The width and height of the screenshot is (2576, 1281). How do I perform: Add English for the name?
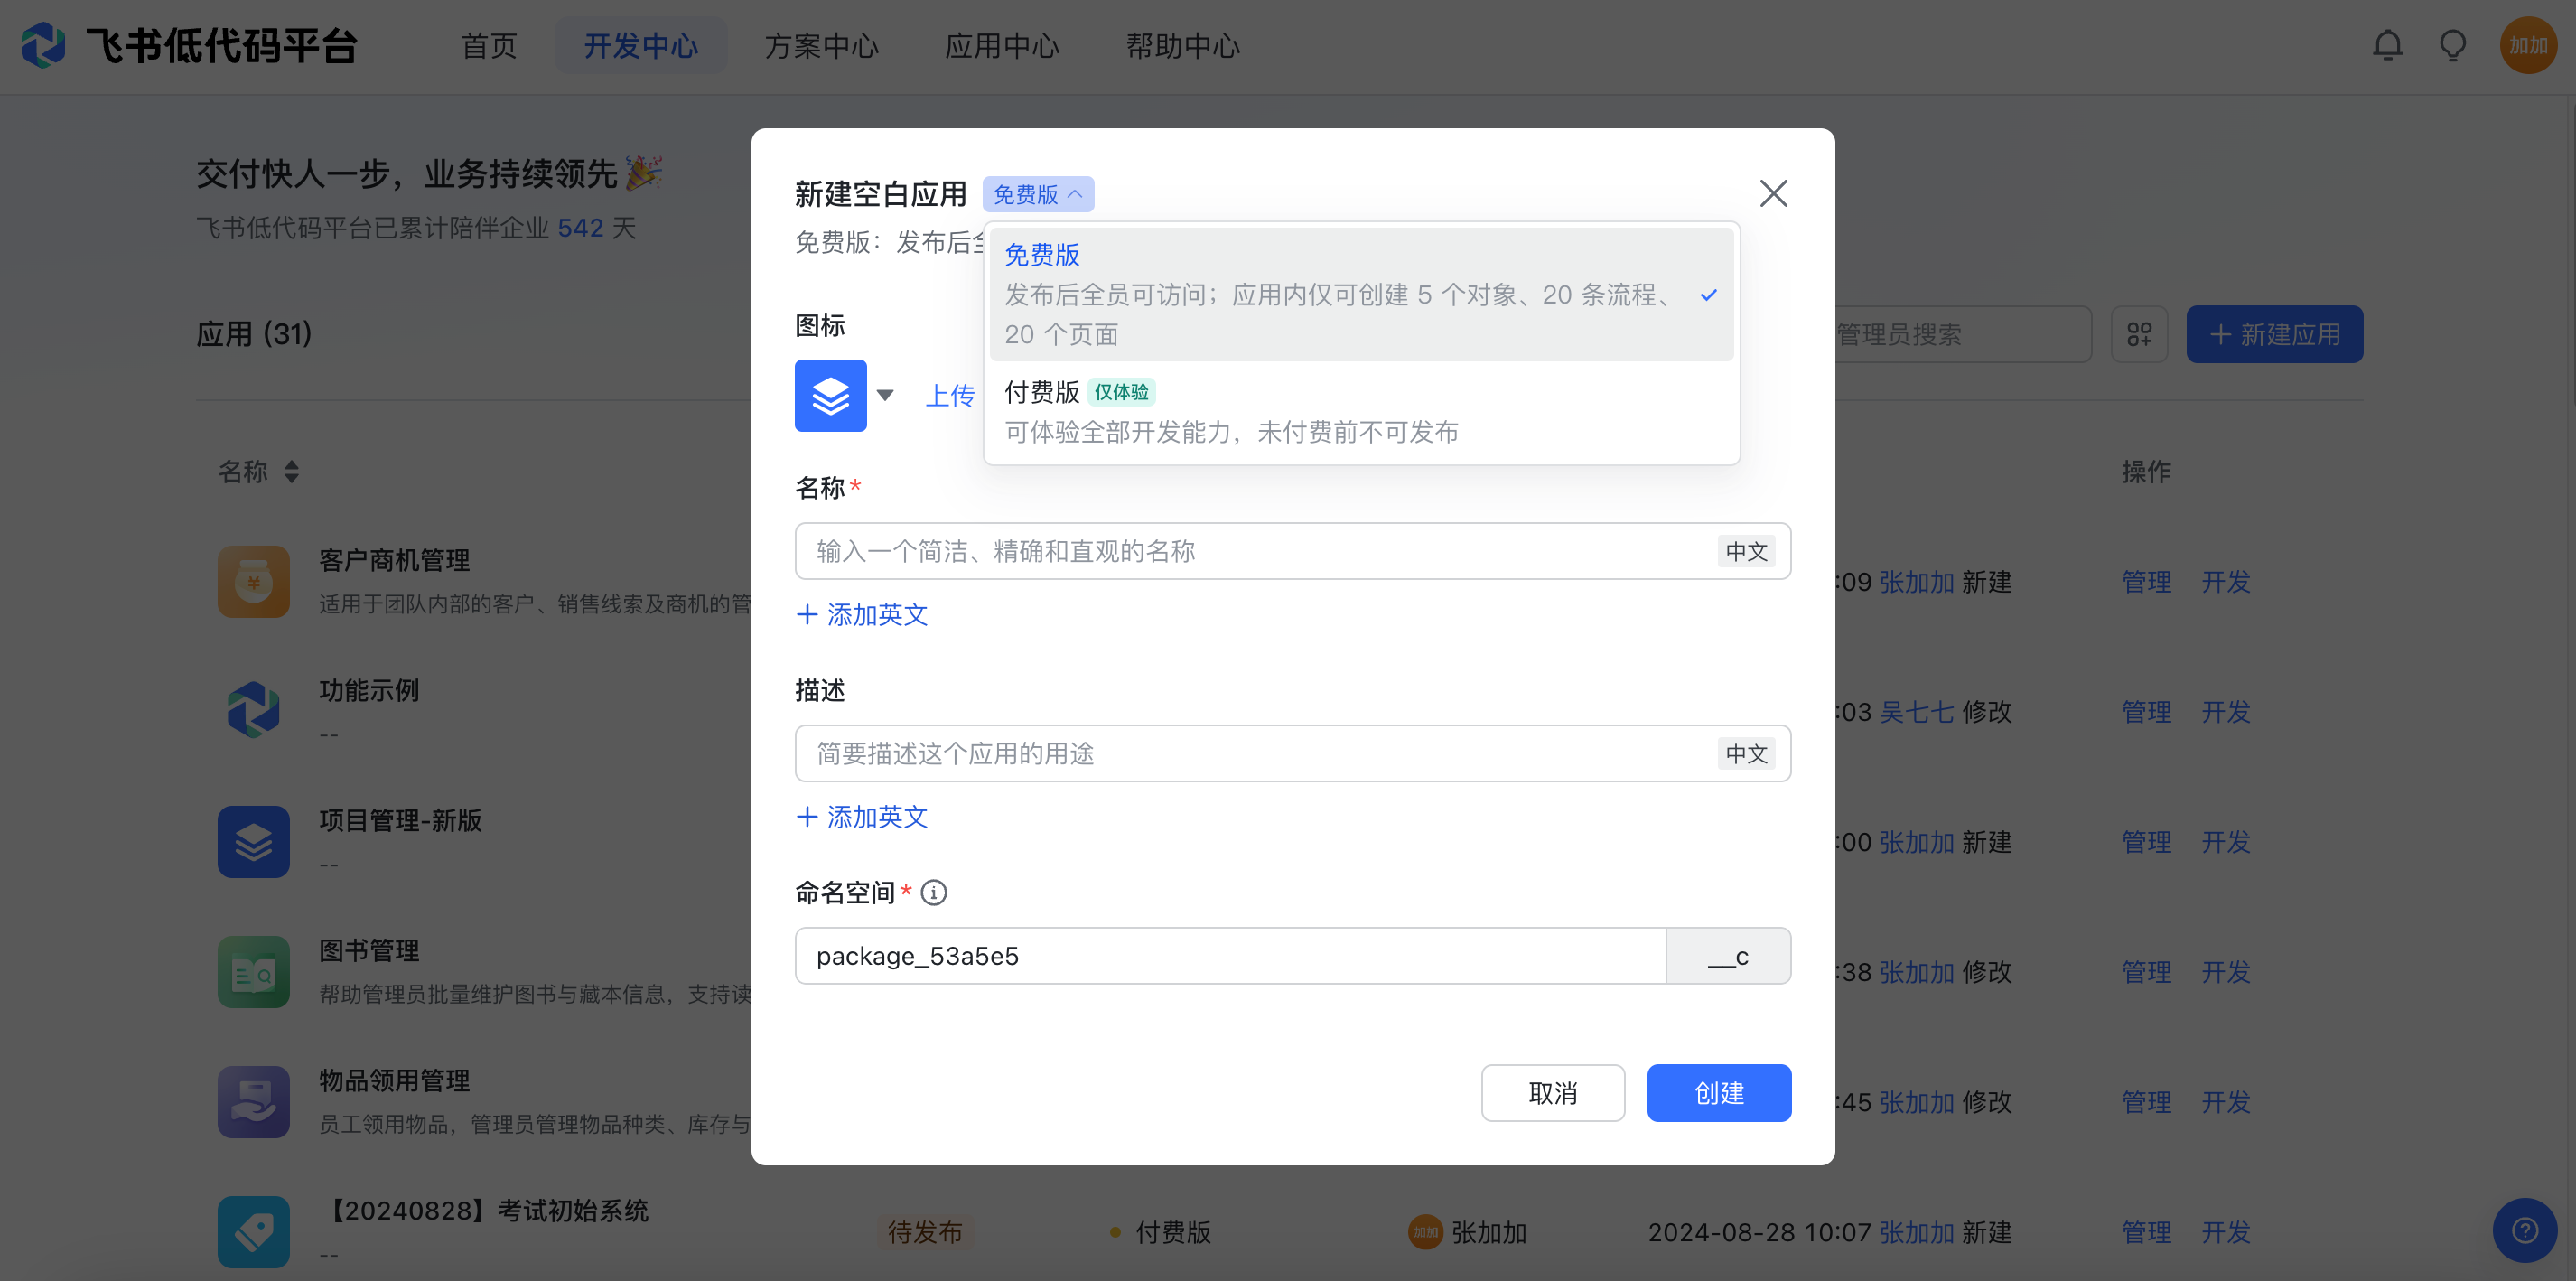click(862, 614)
